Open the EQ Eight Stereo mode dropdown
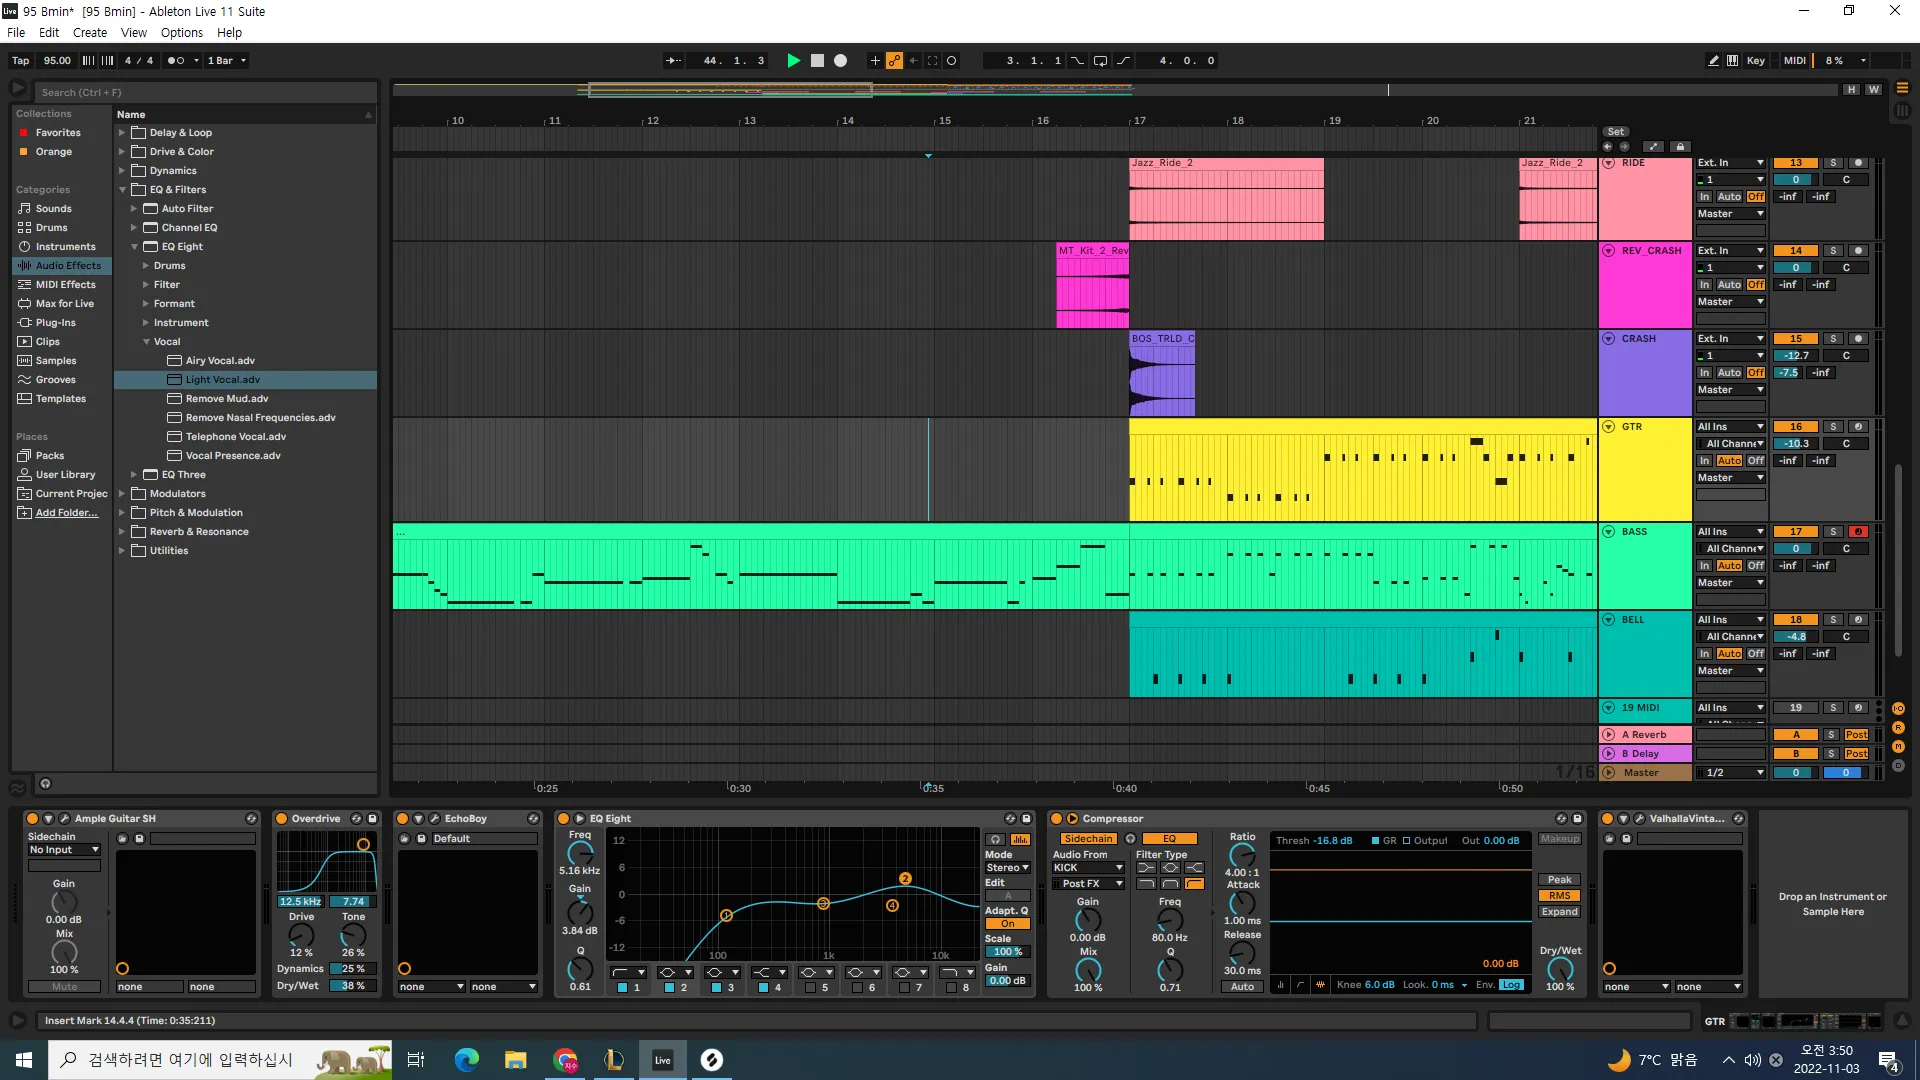The width and height of the screenshot is (1920, 1080). (1007, 868)
